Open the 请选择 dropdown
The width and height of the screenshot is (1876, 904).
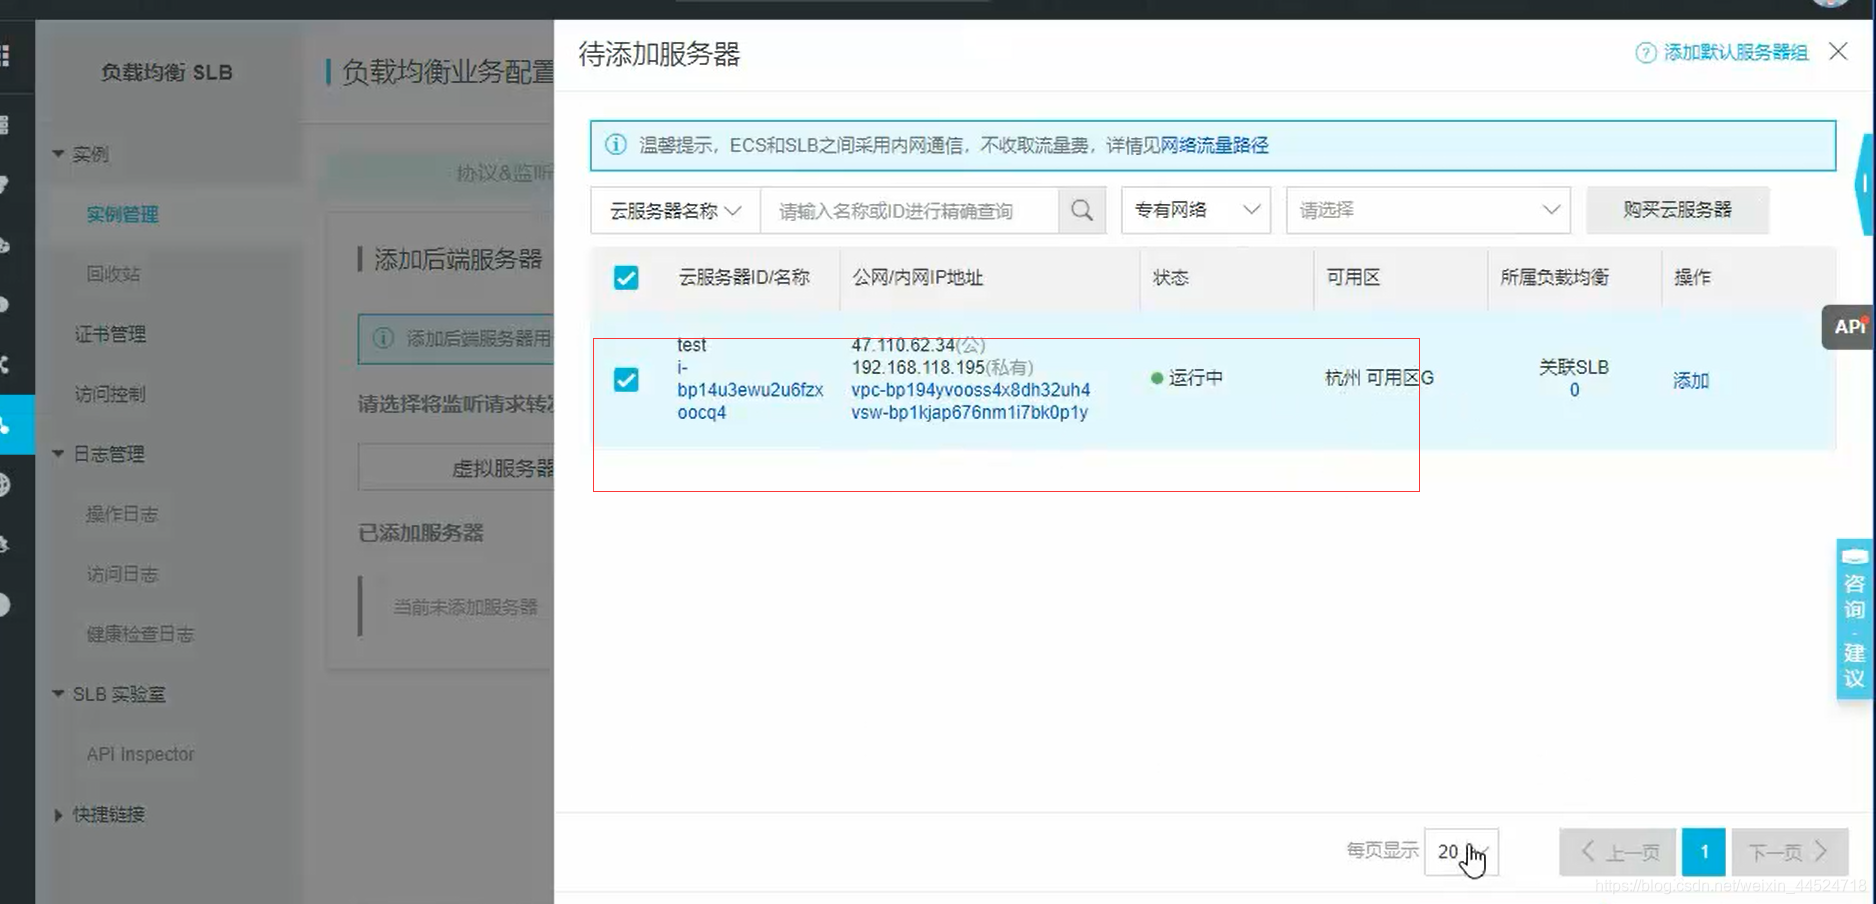point(1428,210)
